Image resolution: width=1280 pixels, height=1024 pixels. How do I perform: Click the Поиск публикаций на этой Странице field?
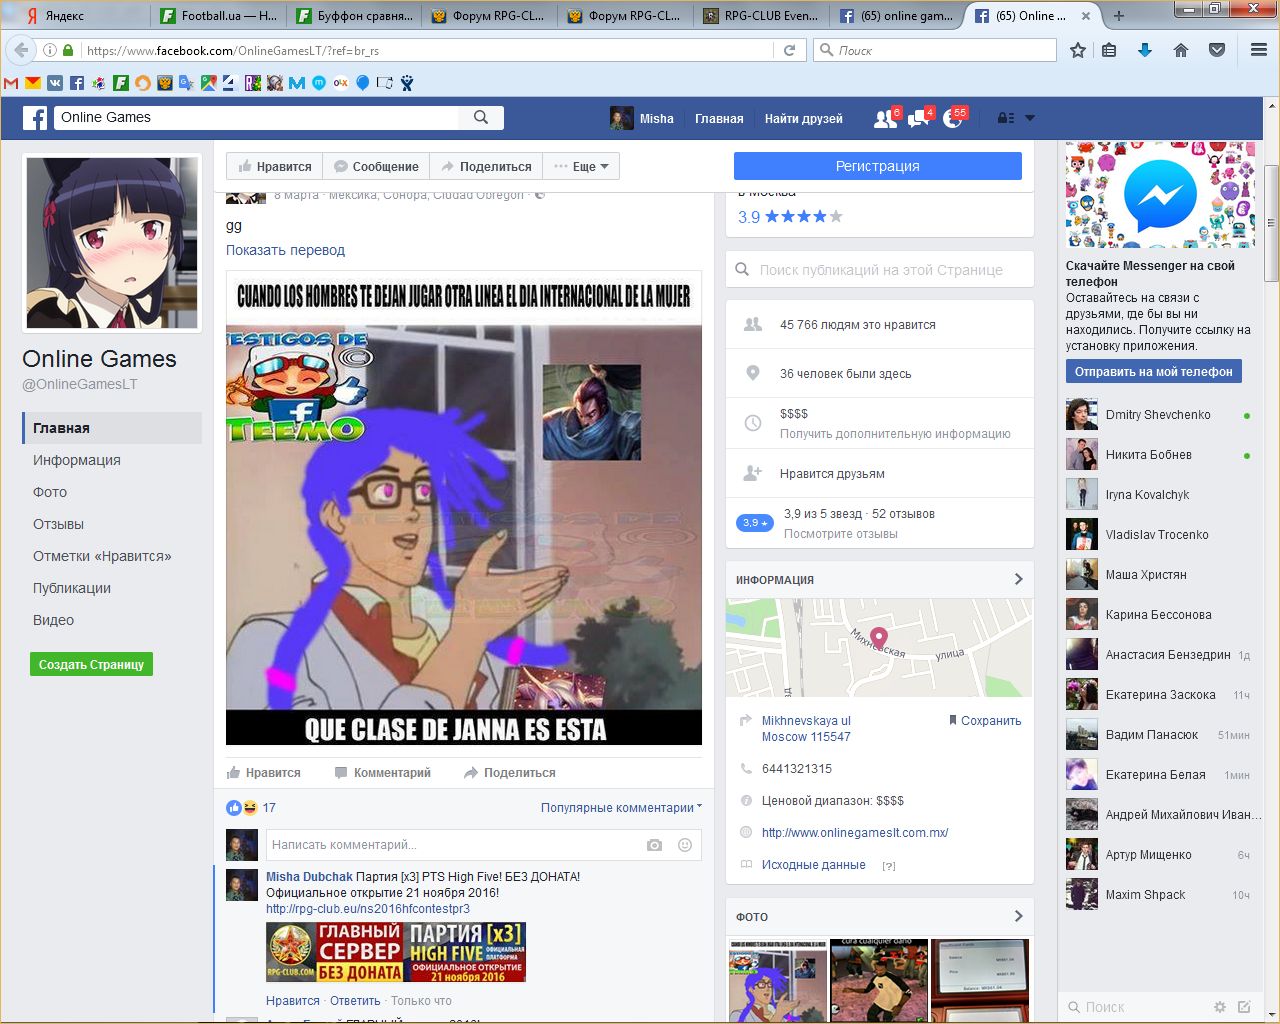click(880, 269)
